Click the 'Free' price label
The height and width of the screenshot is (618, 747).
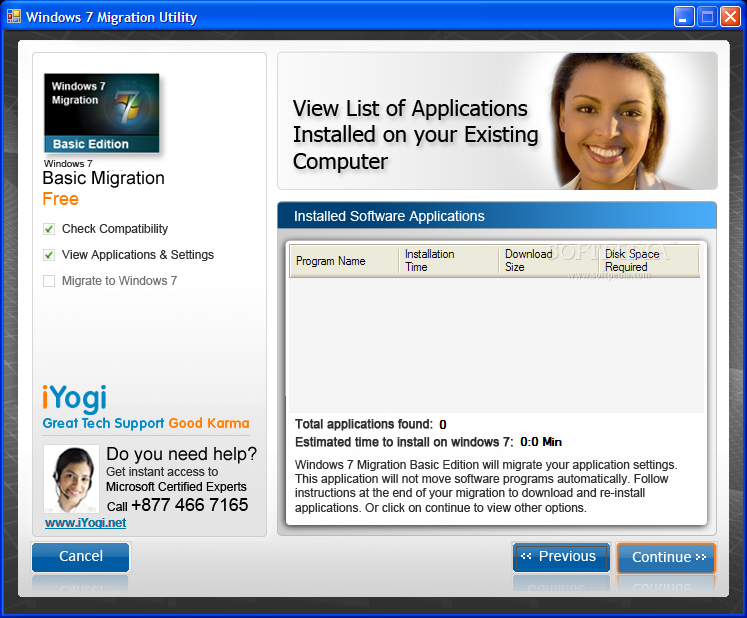point(61,199)
